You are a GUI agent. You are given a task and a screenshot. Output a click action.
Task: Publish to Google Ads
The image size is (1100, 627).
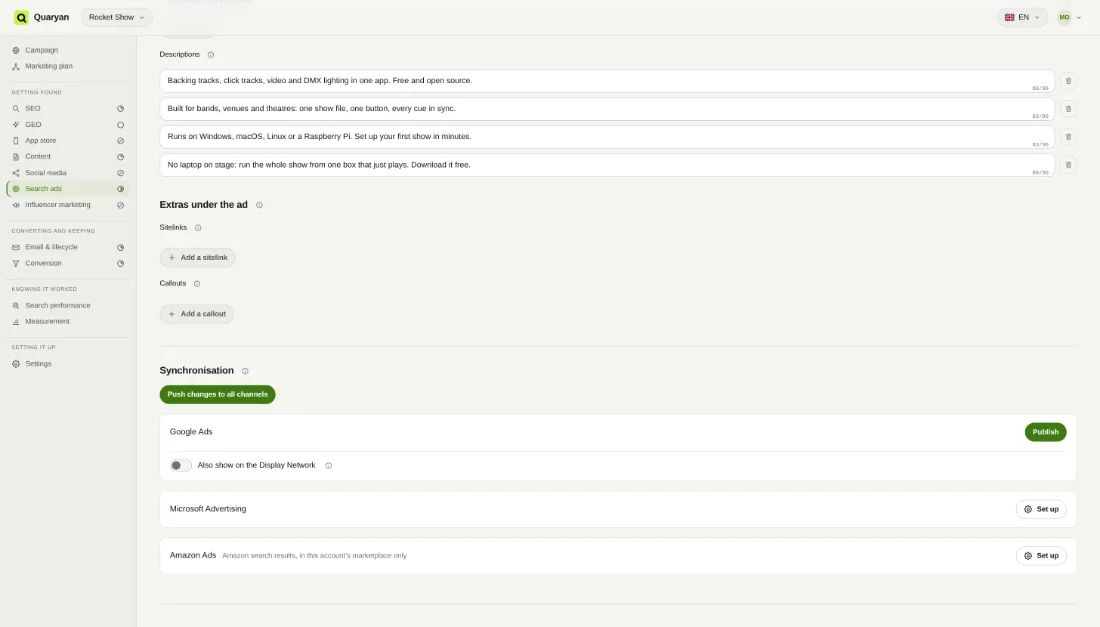(x=1045, y=432)
